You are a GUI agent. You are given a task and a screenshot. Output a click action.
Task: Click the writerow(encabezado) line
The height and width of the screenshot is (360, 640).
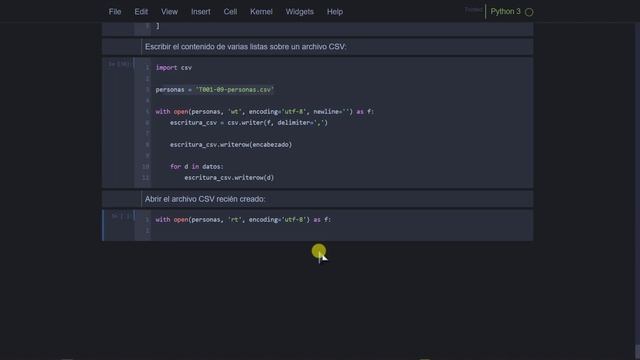click(231, 144)
